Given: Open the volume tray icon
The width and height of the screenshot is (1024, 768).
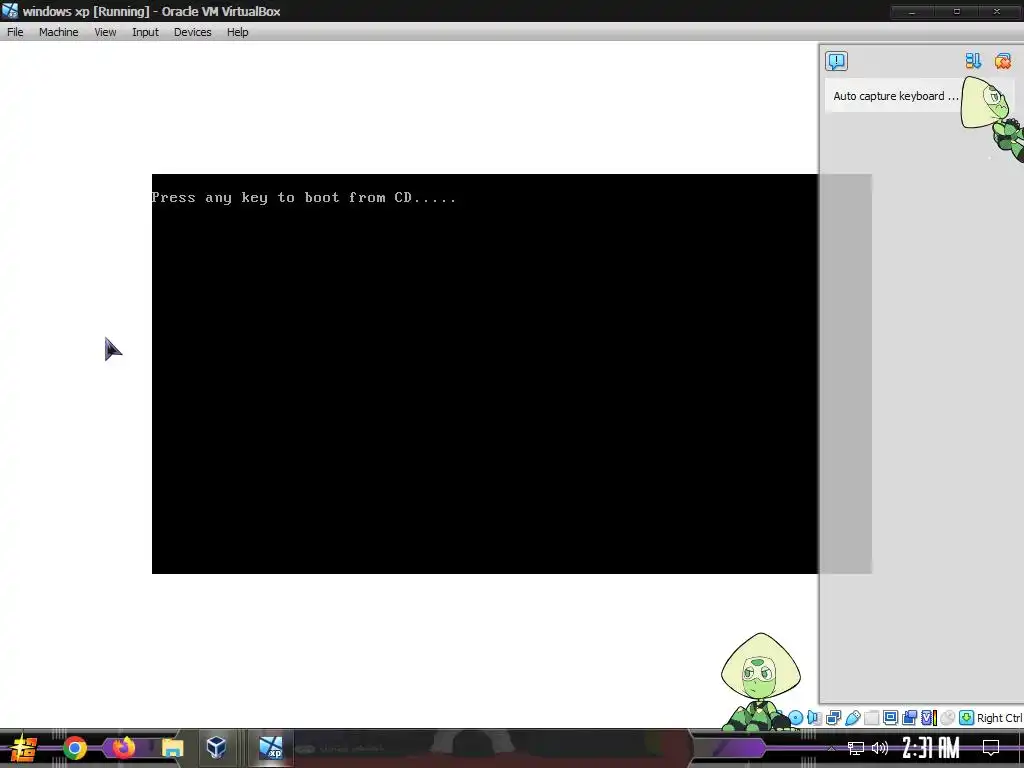Looking at the screenshot, I should click(880, 748).
